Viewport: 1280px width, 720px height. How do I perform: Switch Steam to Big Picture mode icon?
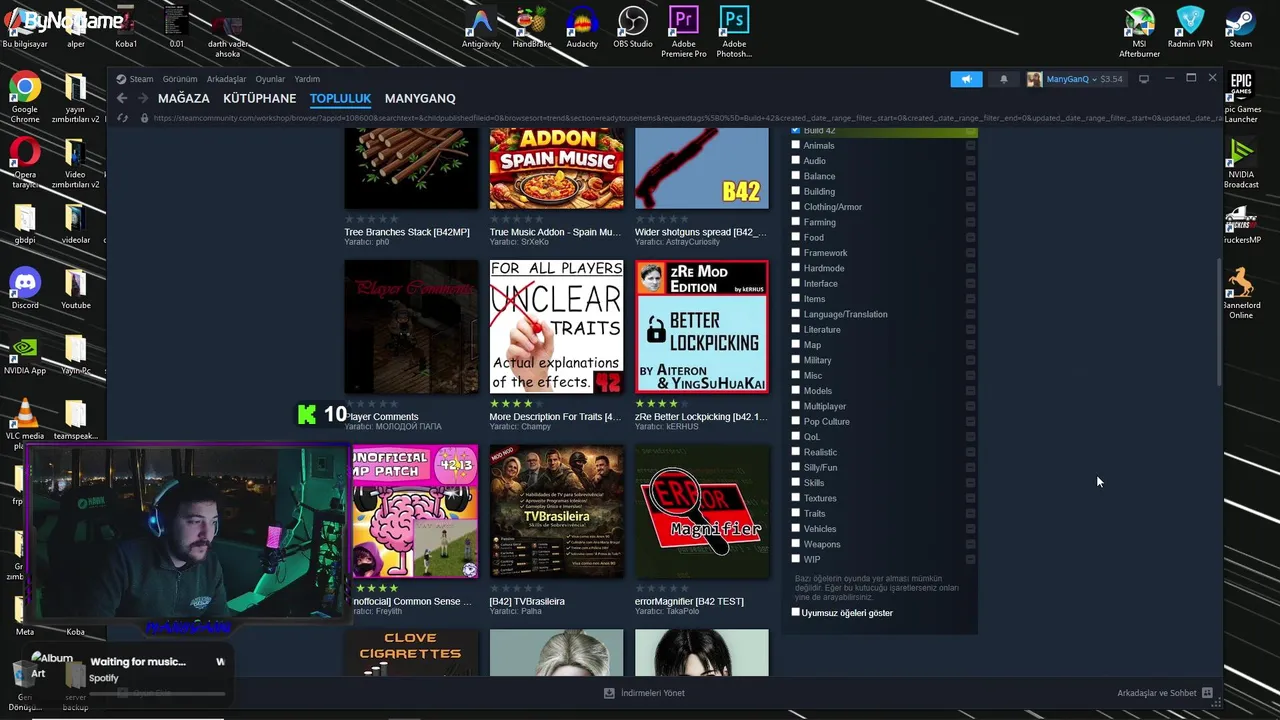coord(1144,78)
